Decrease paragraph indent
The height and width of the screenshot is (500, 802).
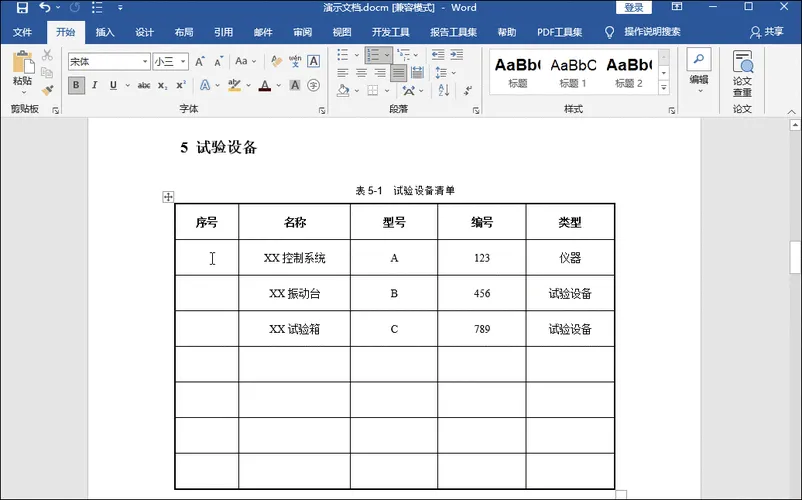click(438, 54)
